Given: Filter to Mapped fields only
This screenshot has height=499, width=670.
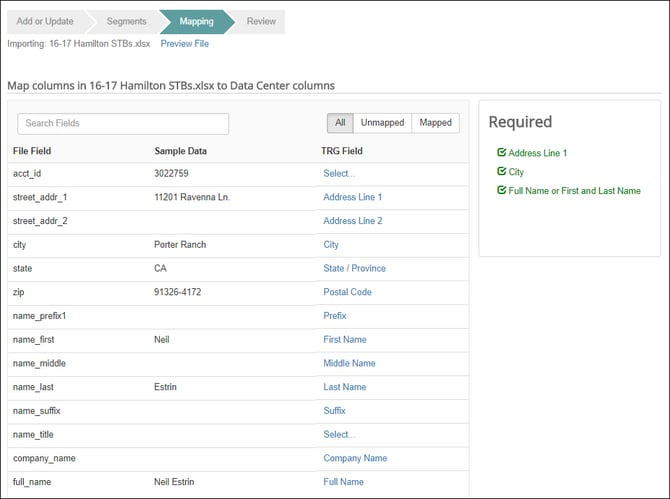Looking at the screenshot, I should pyautogui.click(x=435, y=123).
